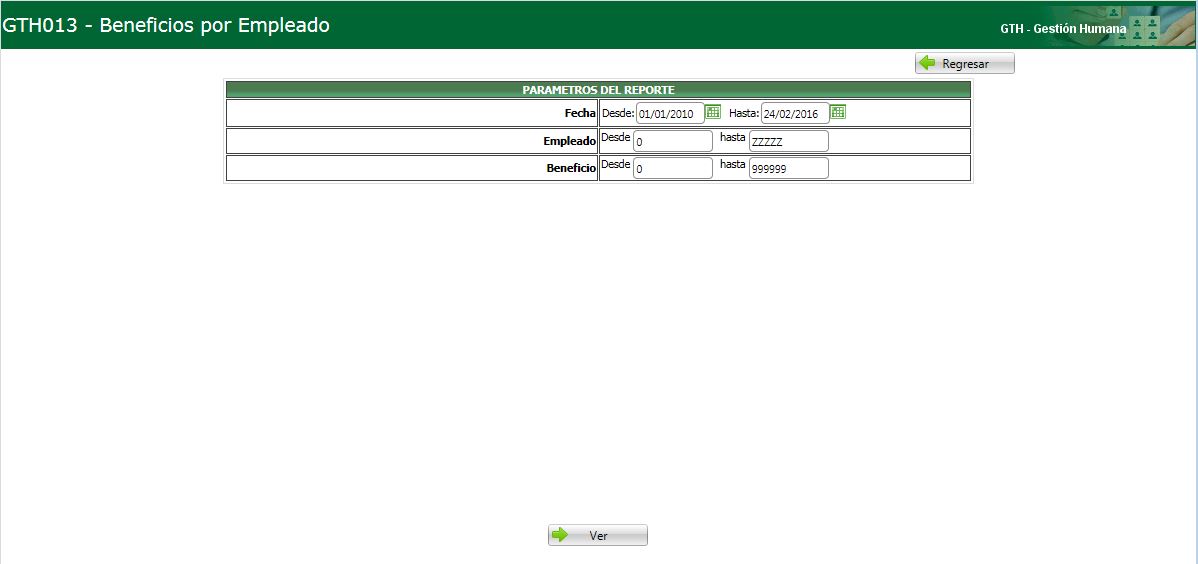Open calendar picker for Fecha Hasta
This screenshot has width=1198, height=564.
pos(838,112)
